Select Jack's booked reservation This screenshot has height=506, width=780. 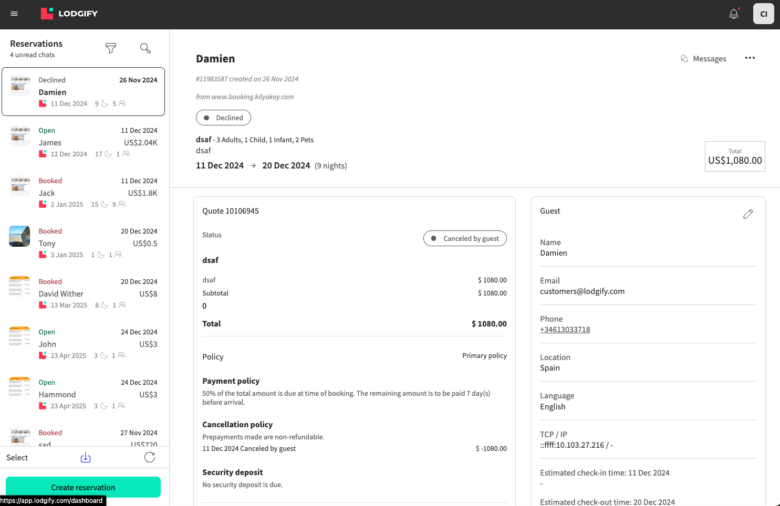[84, 192]
